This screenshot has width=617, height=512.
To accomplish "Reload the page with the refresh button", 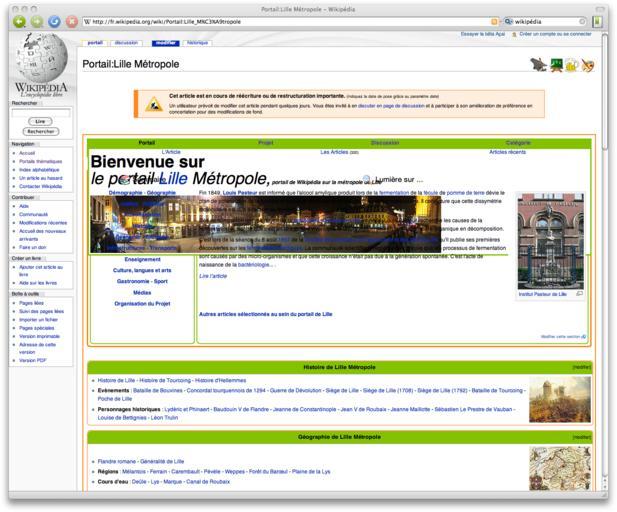I will (54, 21).
